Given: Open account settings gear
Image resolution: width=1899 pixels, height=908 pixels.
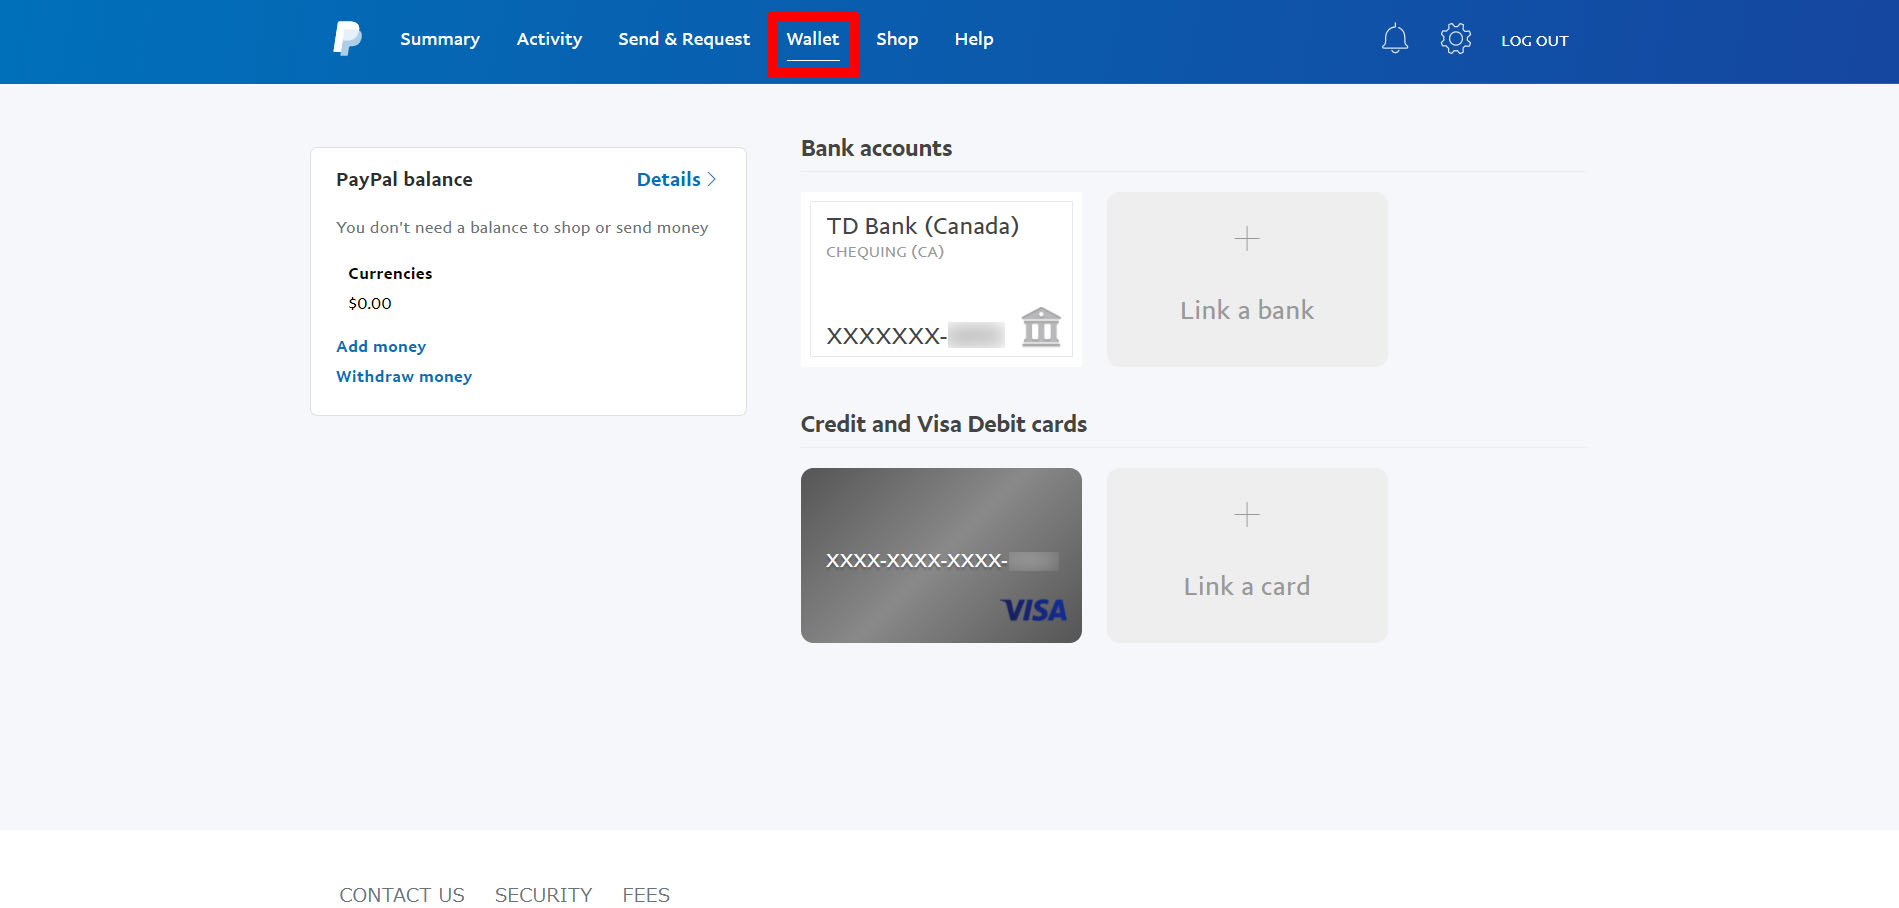Looking at the screenshot, I should click(x=1456, y=39).
